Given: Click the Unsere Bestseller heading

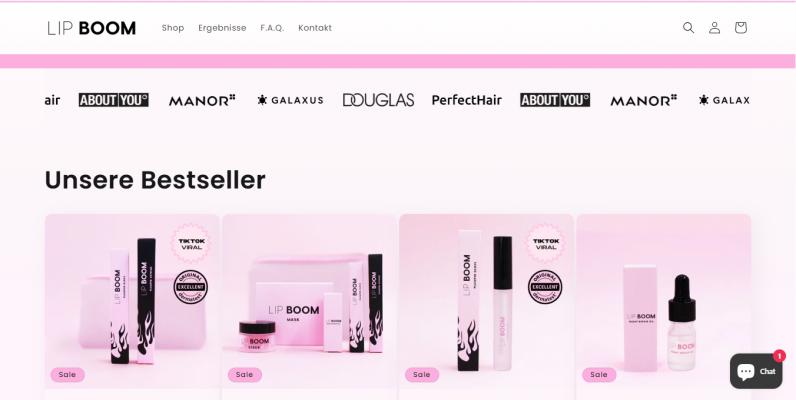Looking at the screenshot, I should [x=155, y=180].
